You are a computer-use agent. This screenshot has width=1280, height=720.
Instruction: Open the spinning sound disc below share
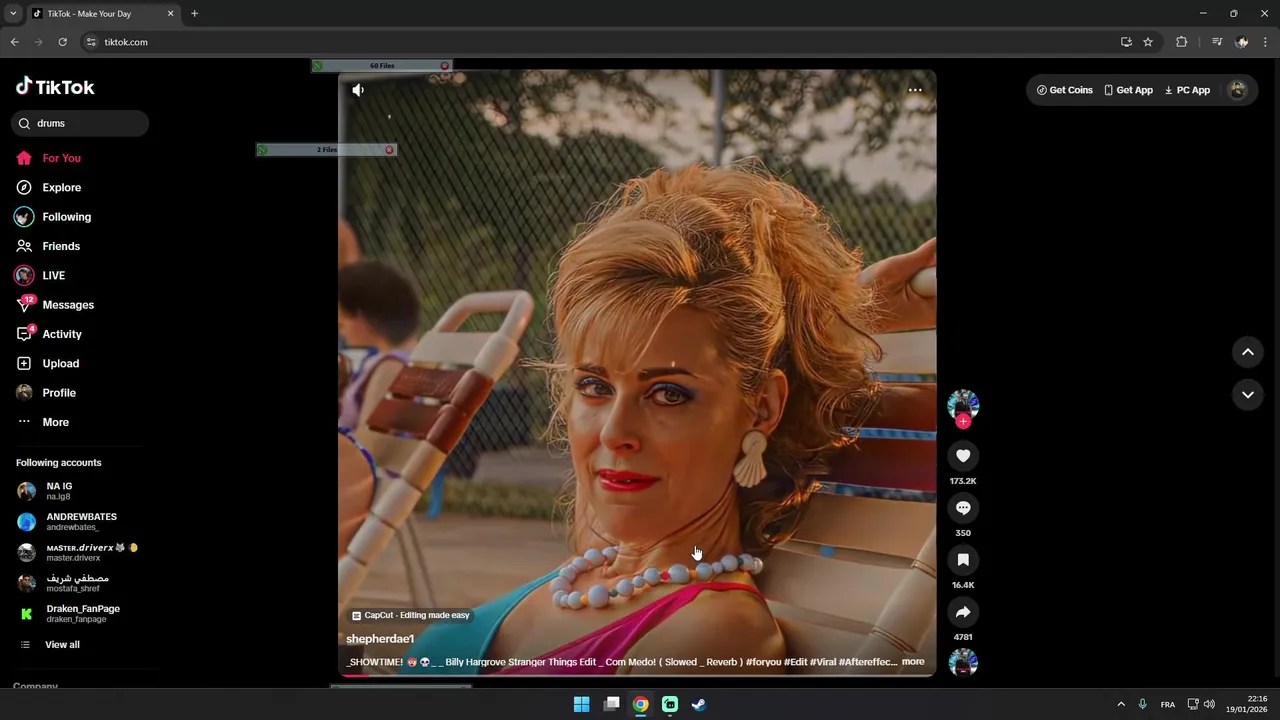click(x=963, y=662)
